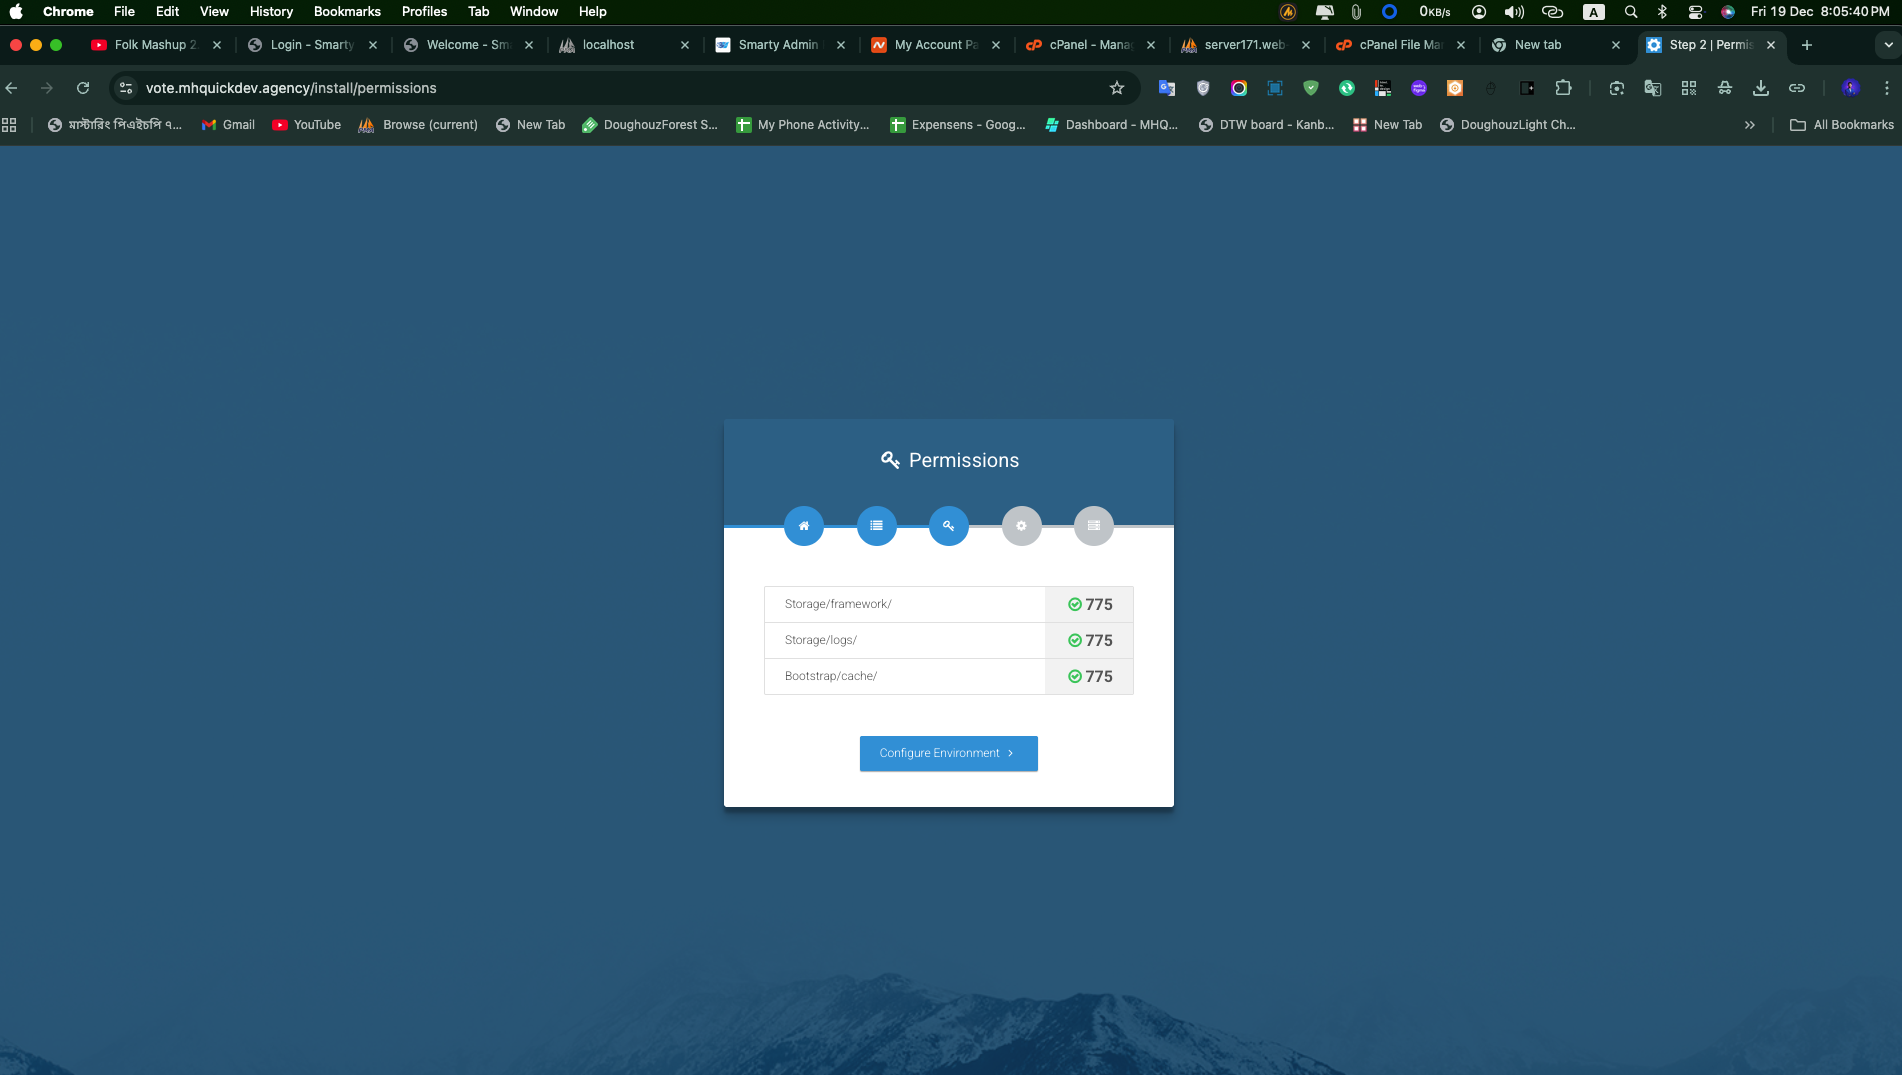This screenshot has width=1902, height=1075.
Task: Open the Google Translate extension icon
Action: 1653,88
